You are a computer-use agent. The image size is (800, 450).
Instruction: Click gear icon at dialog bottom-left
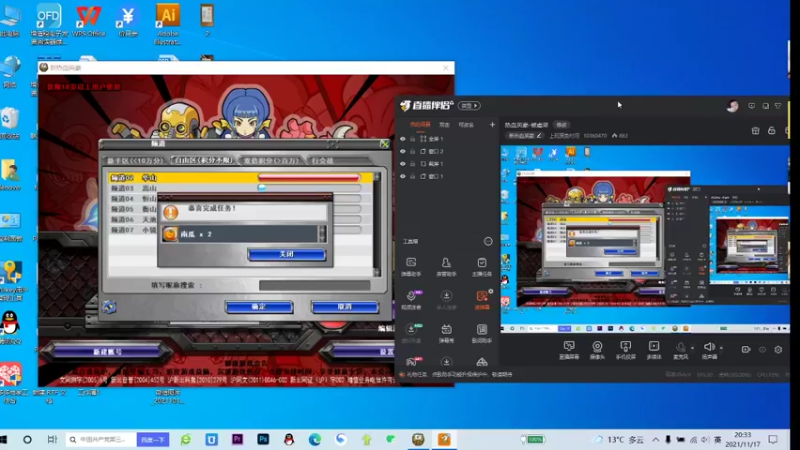click(x=109, y=307)
